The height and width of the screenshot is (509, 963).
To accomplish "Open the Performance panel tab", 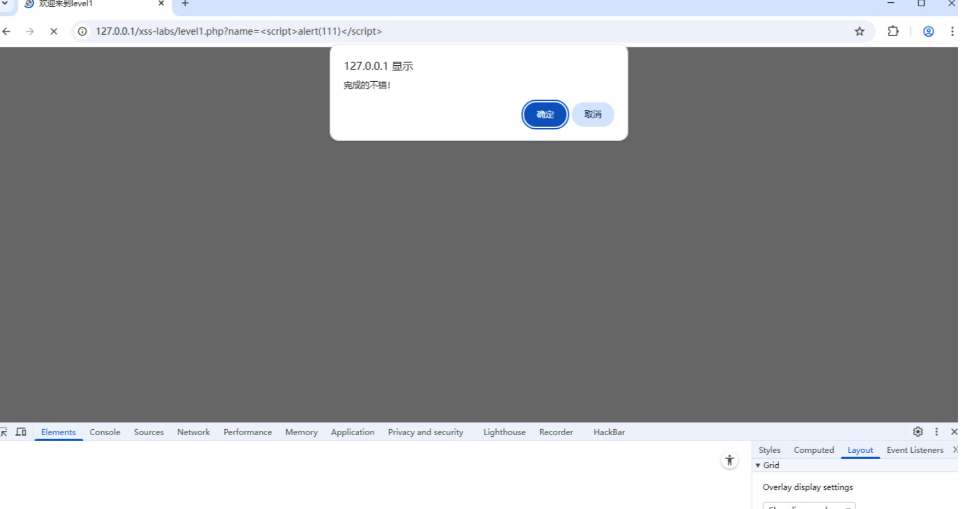I will click(x=248, y=432).
